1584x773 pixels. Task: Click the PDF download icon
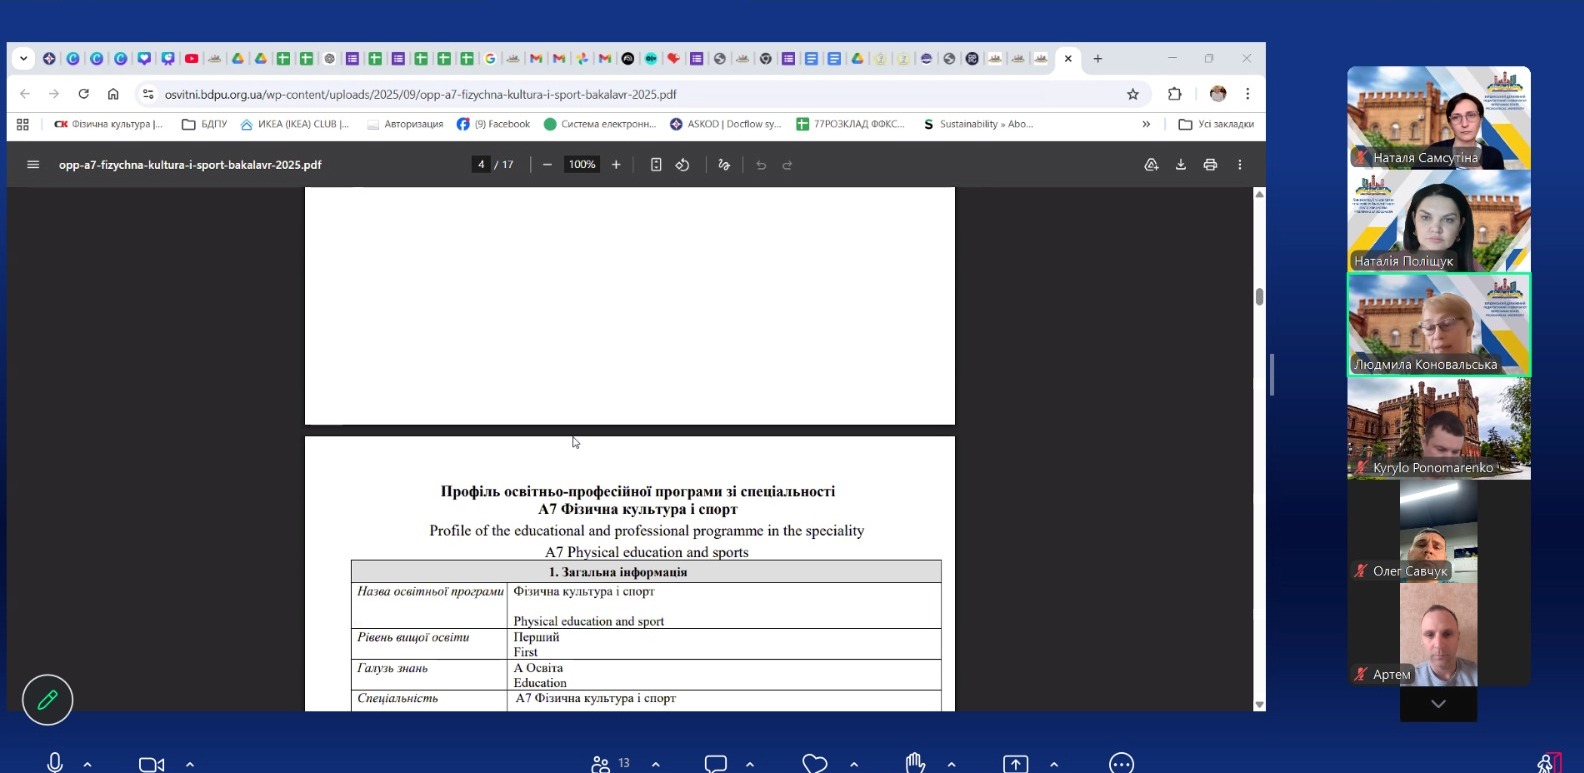tap(1181, 165)
